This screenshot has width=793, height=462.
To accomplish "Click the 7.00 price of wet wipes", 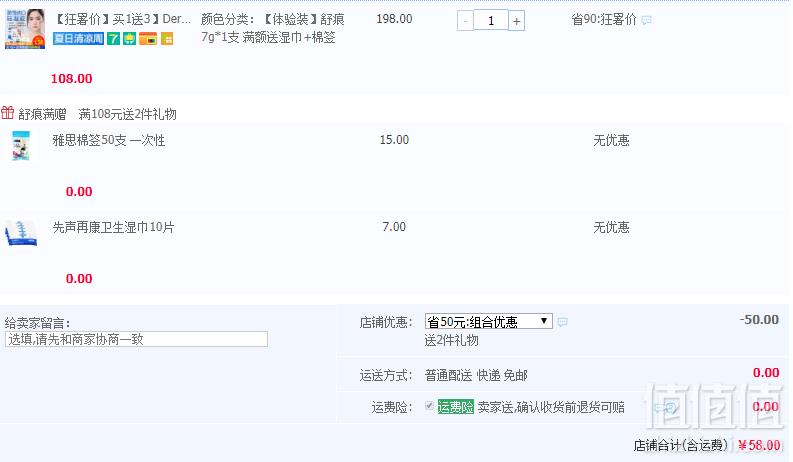I will pos(394,227).
